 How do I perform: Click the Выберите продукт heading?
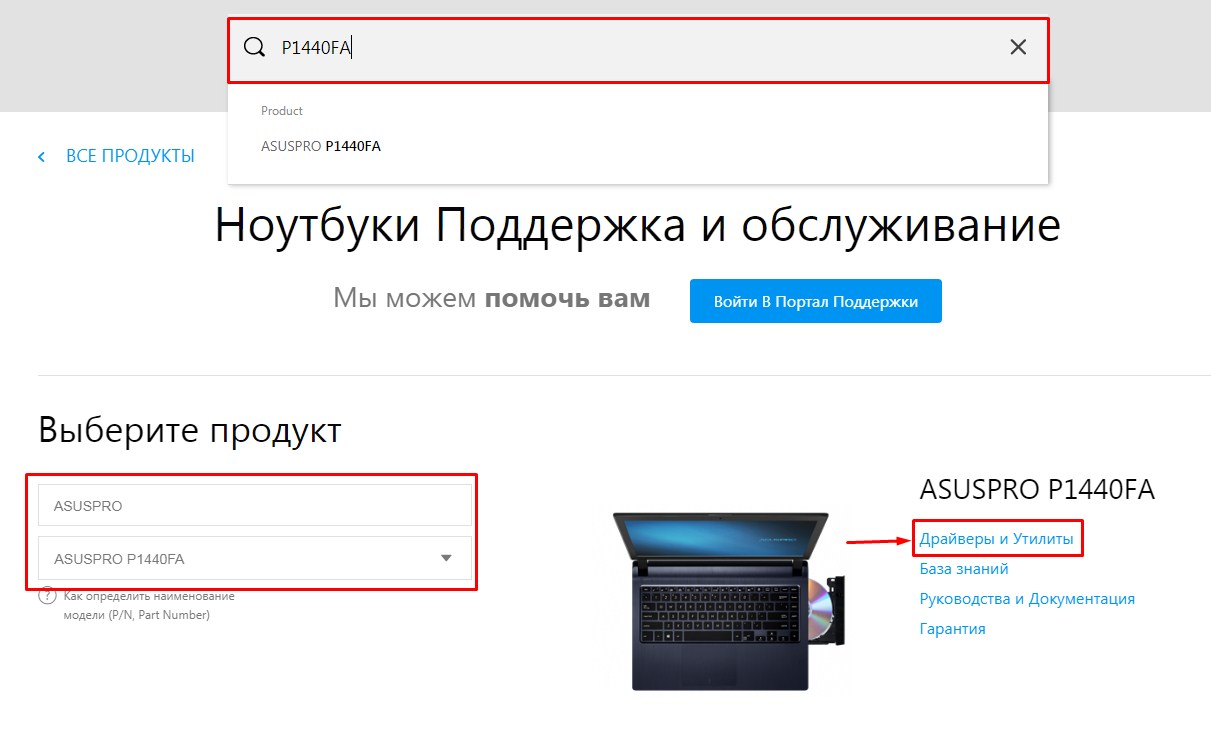click(x=190, y=431)
